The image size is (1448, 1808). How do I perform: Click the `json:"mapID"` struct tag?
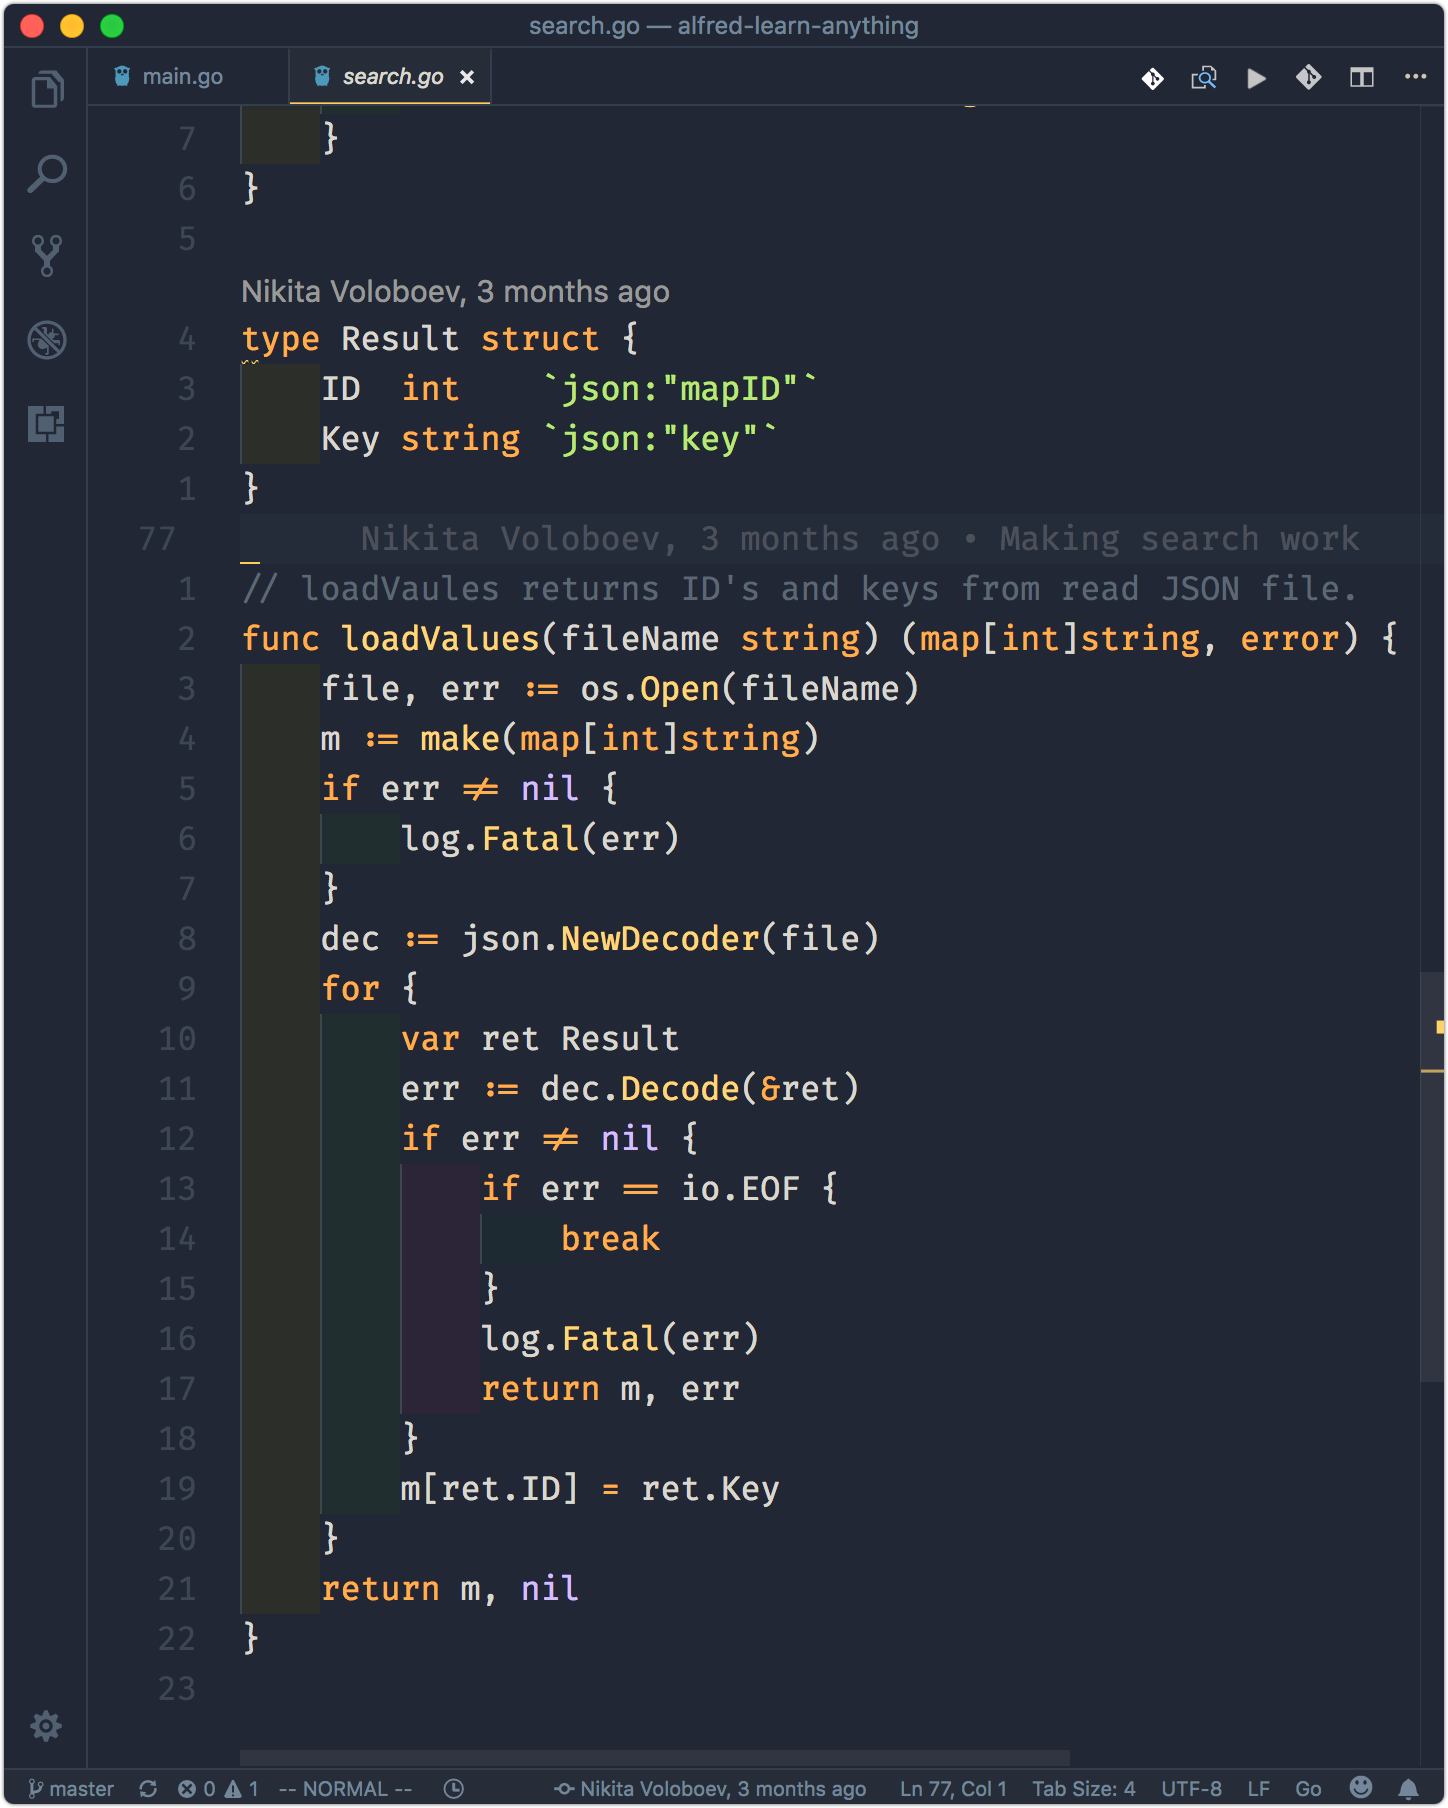pyautogui.click(x=680, y=388)
